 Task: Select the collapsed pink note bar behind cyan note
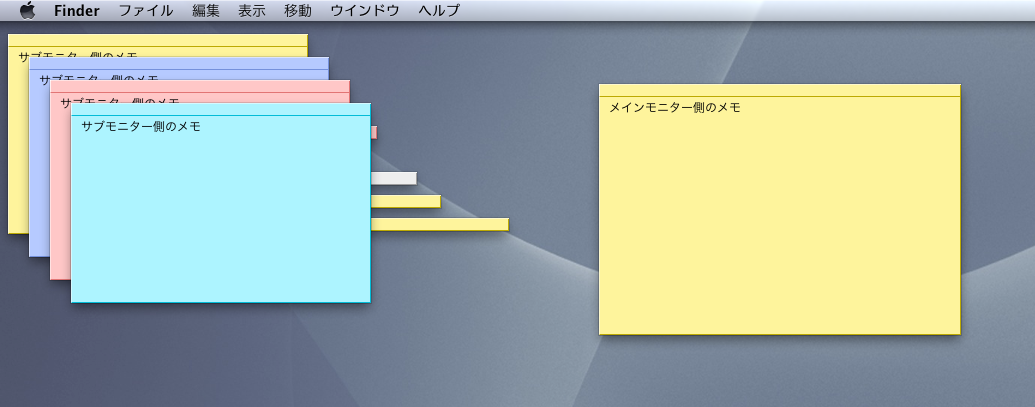pos(374,132)
